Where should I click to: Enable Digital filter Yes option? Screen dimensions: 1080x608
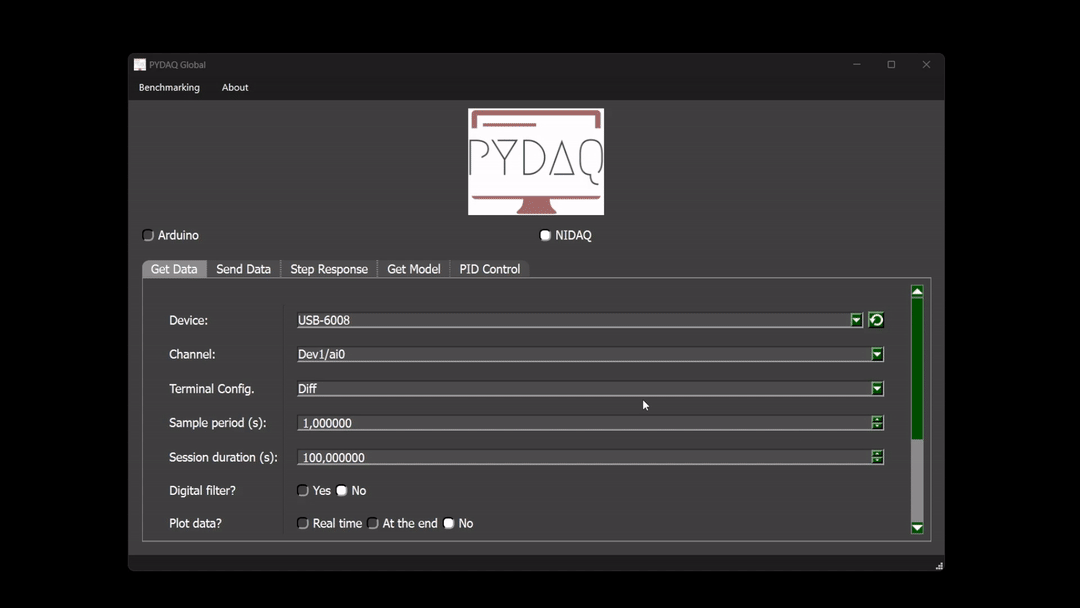coord(303,491)
